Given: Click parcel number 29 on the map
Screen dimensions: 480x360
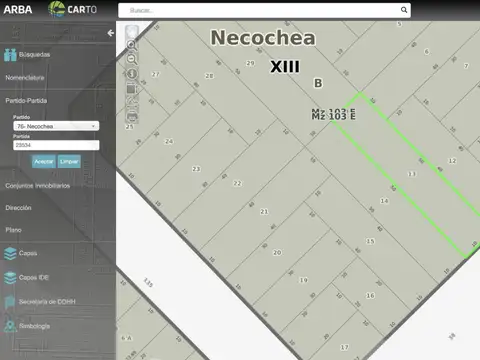Looking at the screenshot, I should [250, 63].
